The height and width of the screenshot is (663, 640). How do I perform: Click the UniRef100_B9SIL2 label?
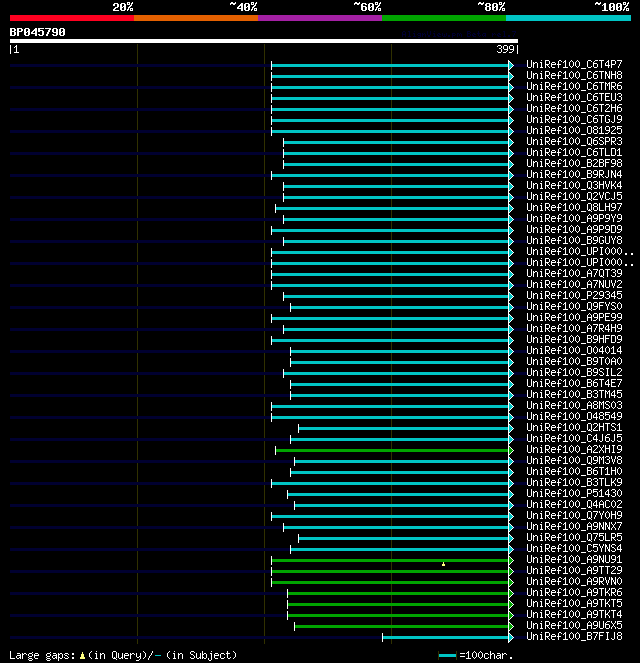pos(574,372)
